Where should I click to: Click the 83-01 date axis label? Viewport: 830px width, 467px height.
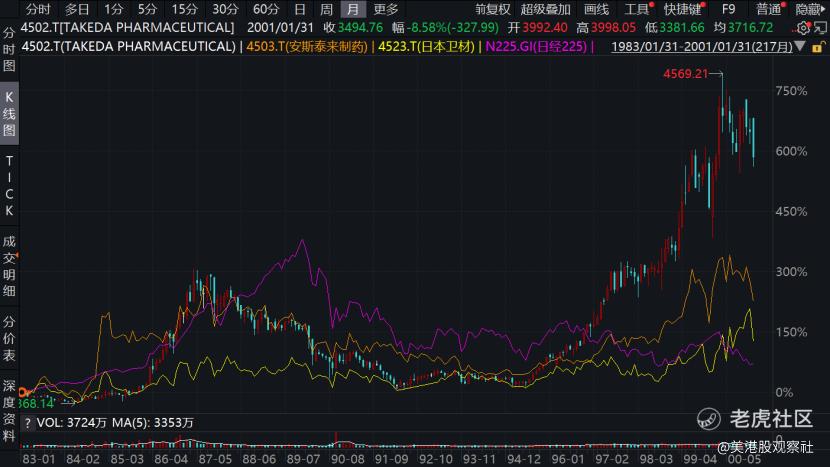pos(38,459)
